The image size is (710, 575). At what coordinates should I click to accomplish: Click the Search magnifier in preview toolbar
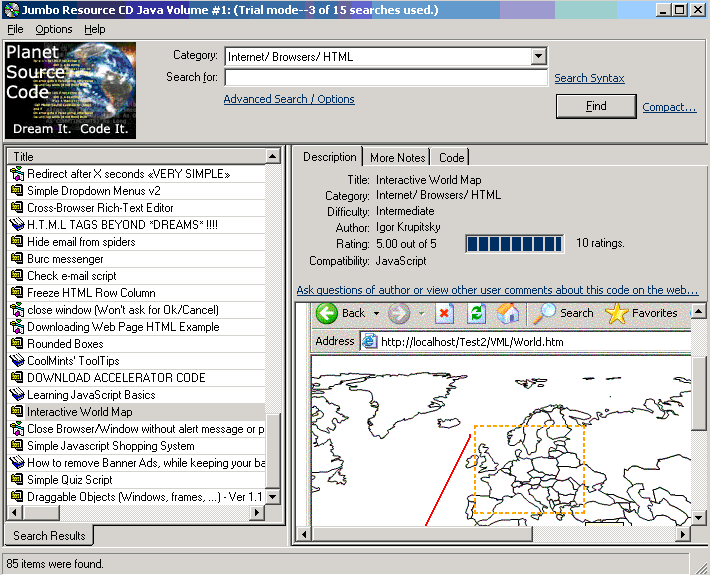544,313
